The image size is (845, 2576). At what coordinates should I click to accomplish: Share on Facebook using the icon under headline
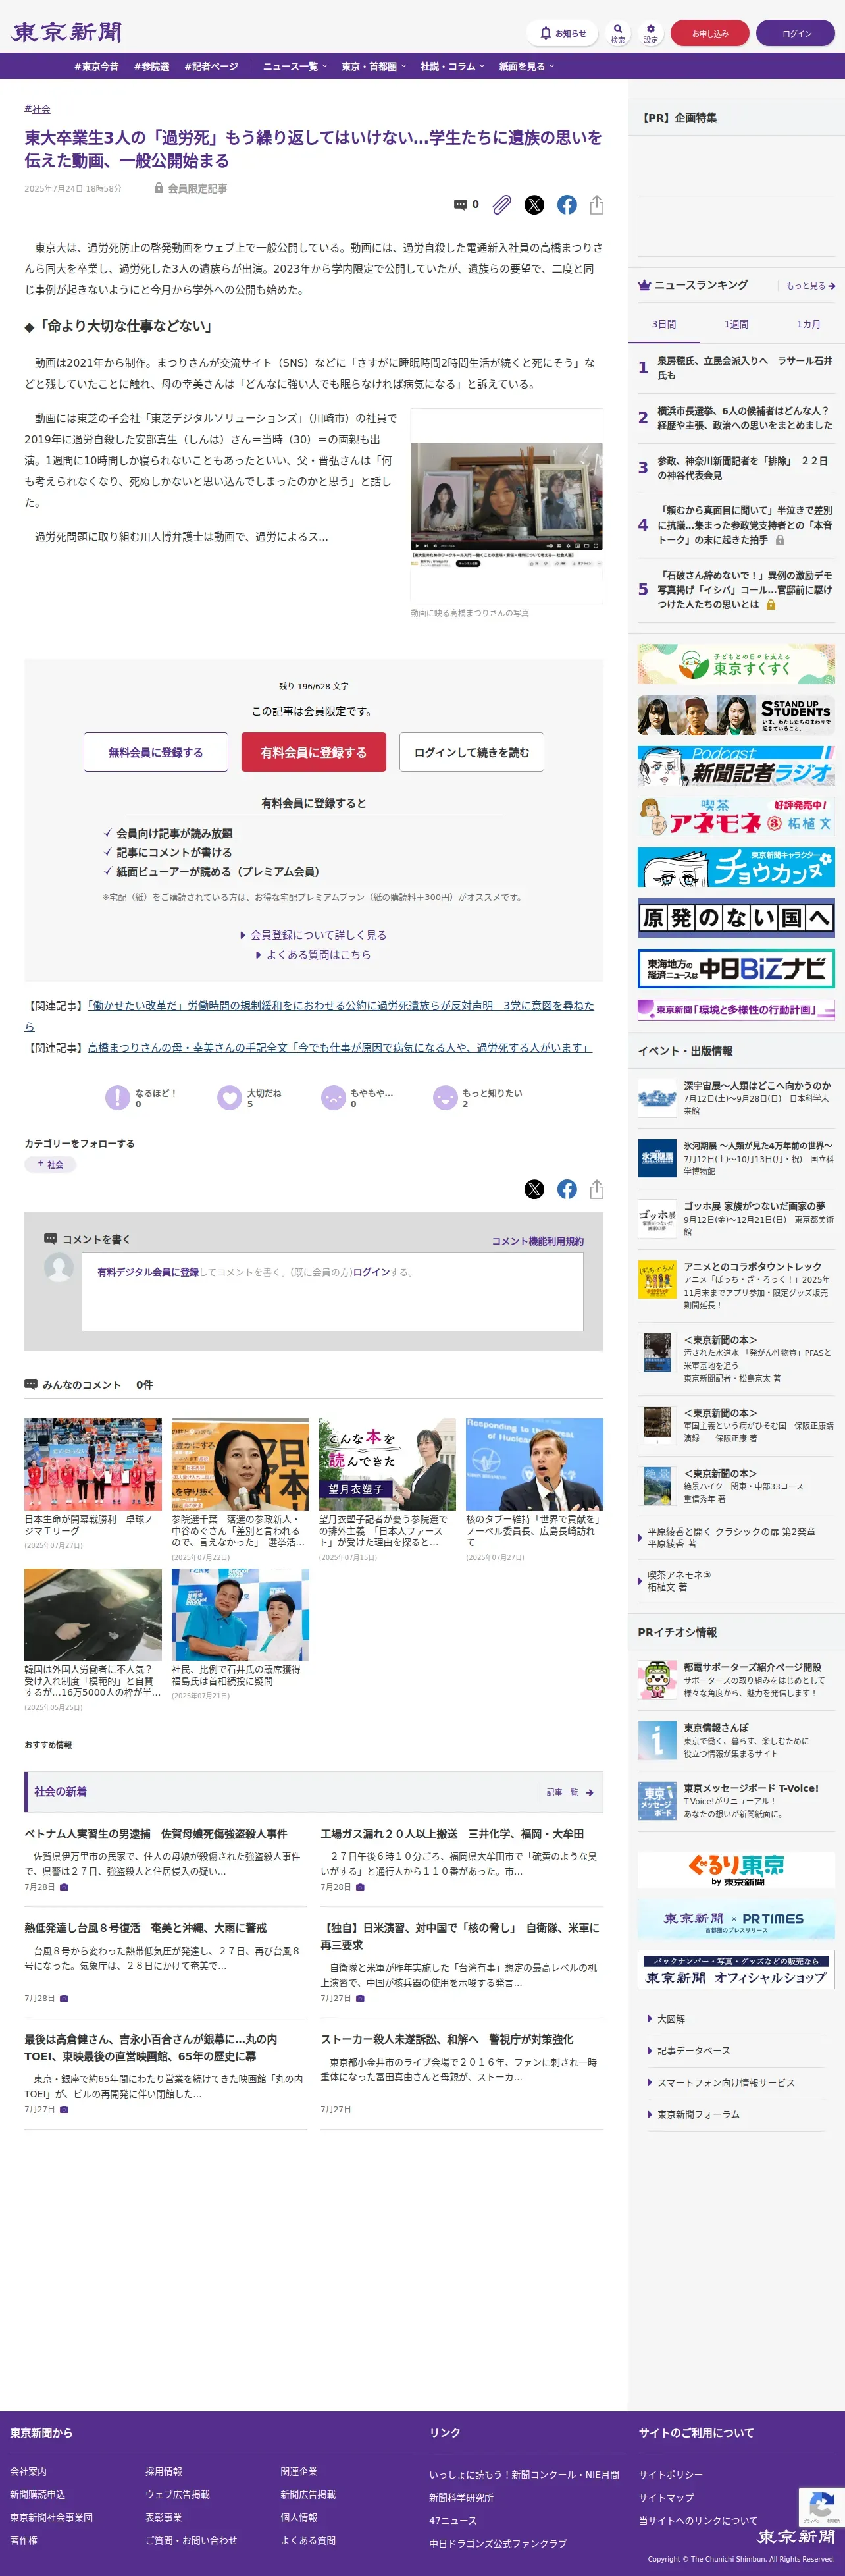[x=567, y=205]
